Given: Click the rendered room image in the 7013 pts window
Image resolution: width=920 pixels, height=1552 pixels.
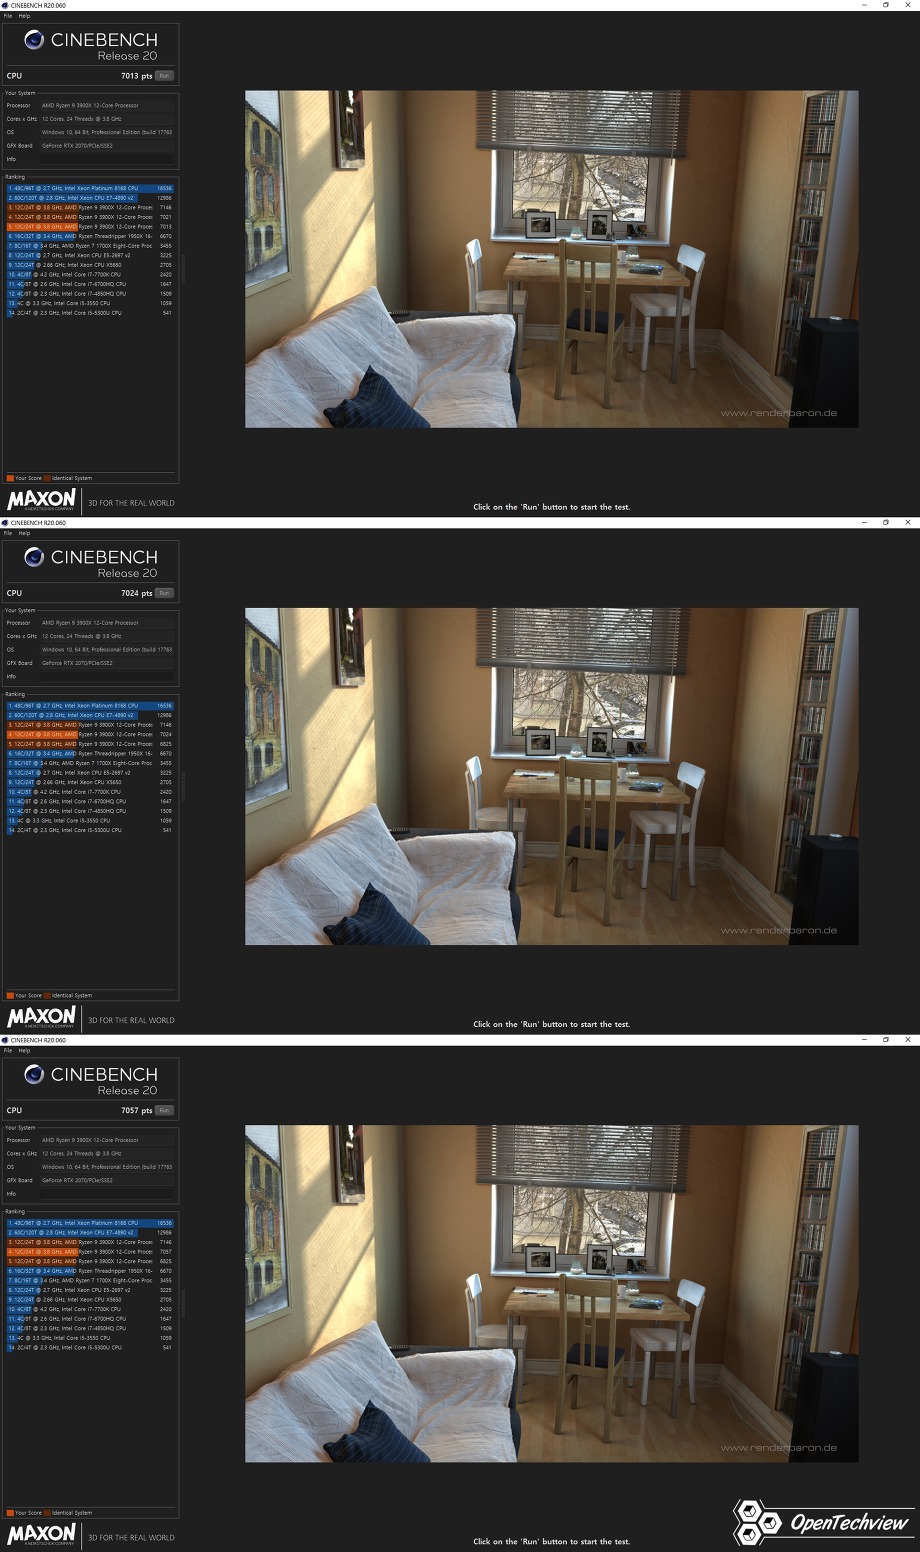Looking at the screenshot, I should (x=551, y=259).
